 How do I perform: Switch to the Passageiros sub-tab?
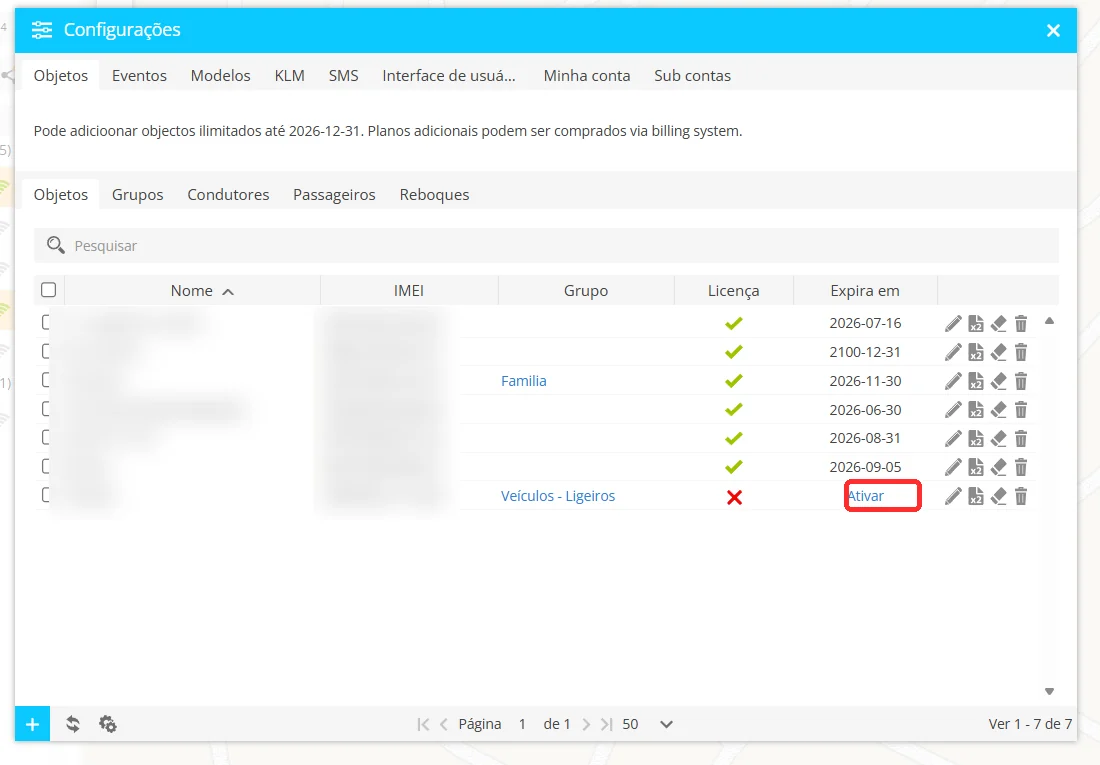[334, 195]
